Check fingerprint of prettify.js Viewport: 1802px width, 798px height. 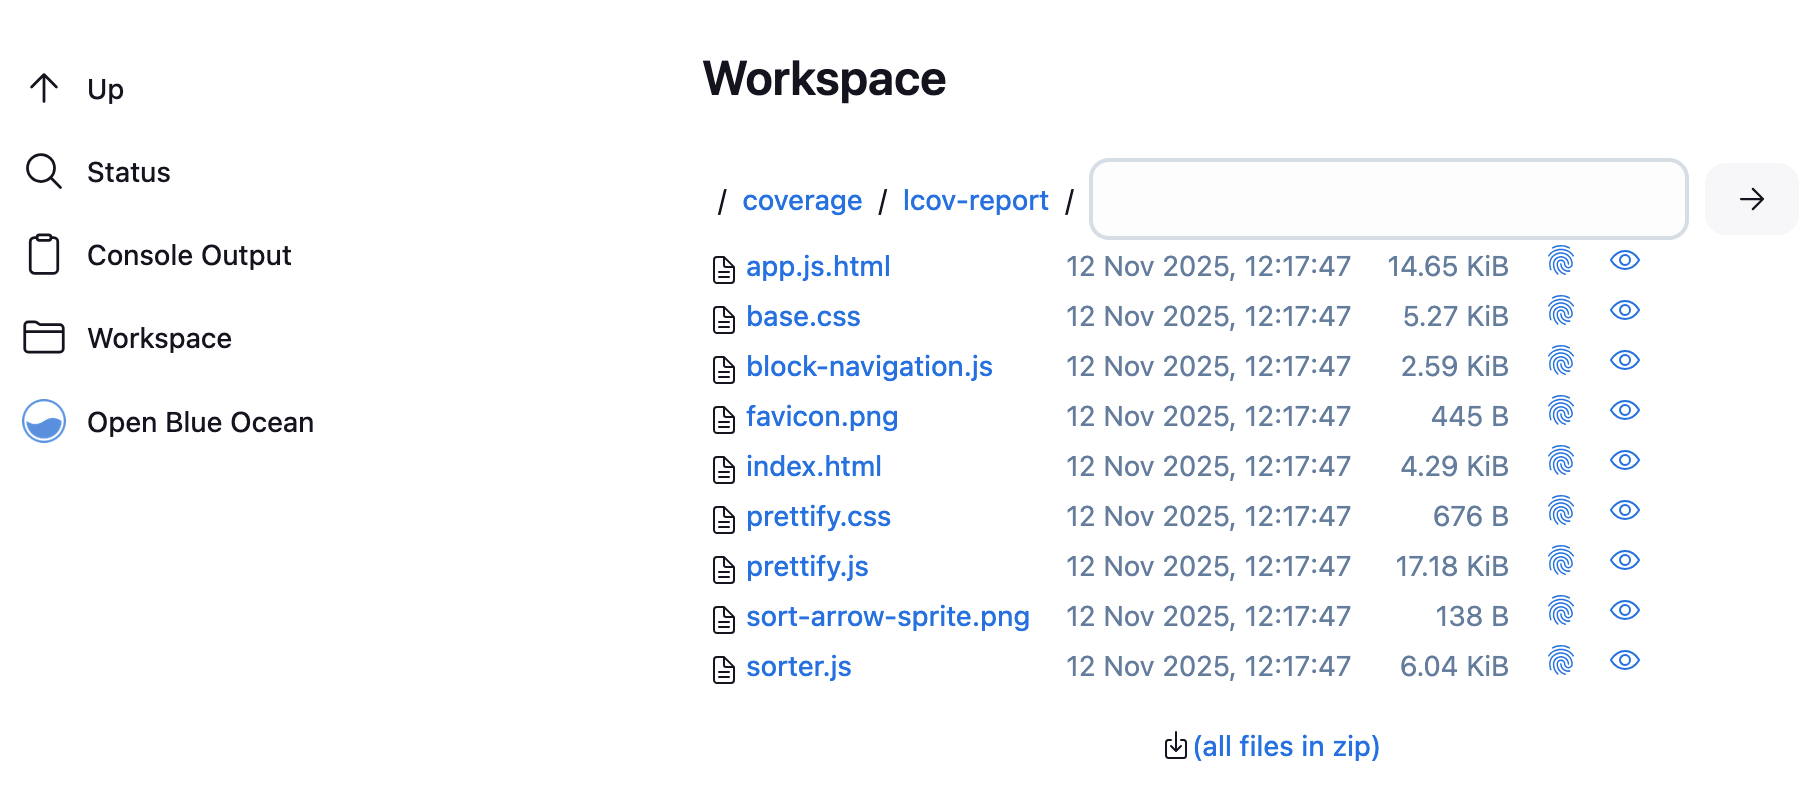click(1560, 561)
